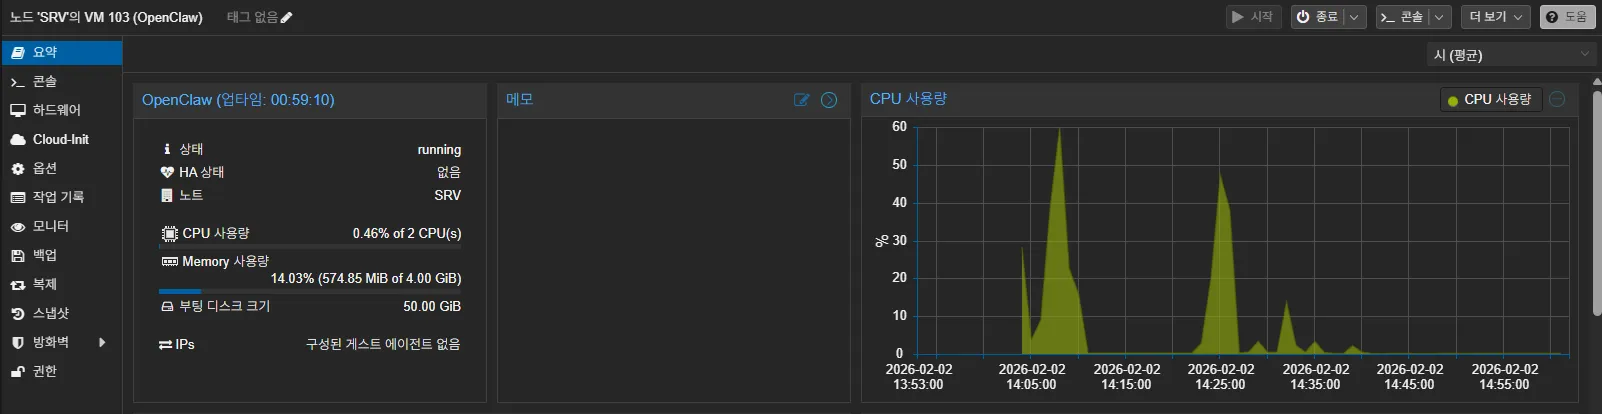1602x414 pixels.
Task: Click the 0.46% of 2 CPU(s) value
Action: (x=407, y=233)
